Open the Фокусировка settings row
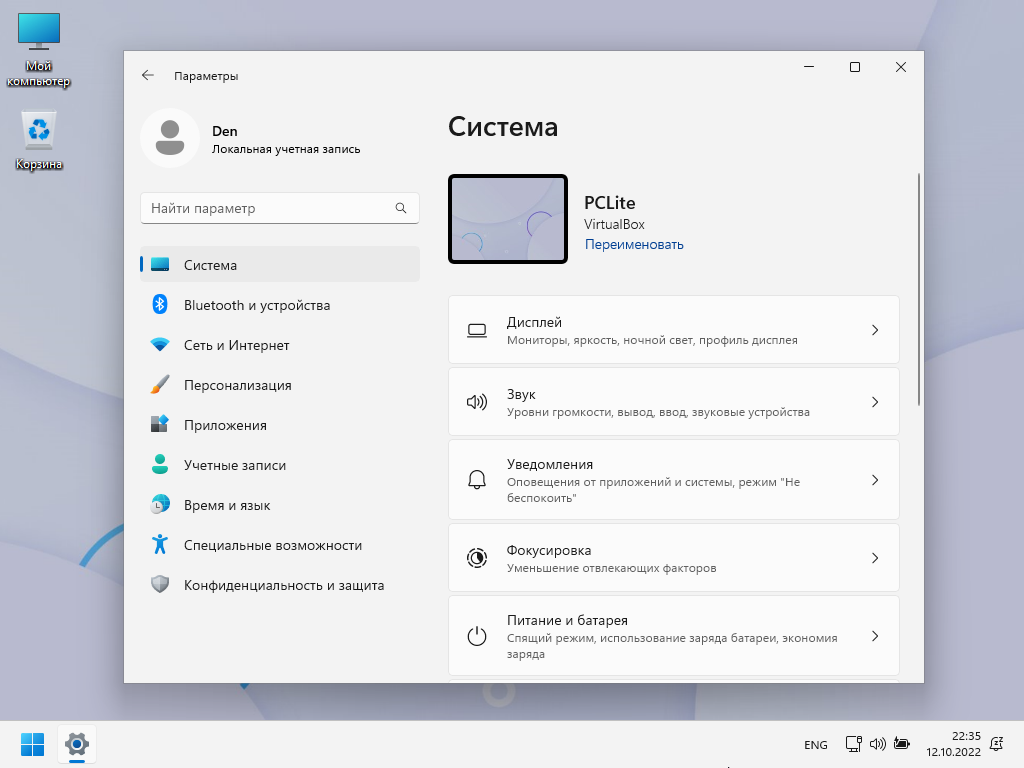Viewport: 1024px width, 768px height. click(673, 558)
